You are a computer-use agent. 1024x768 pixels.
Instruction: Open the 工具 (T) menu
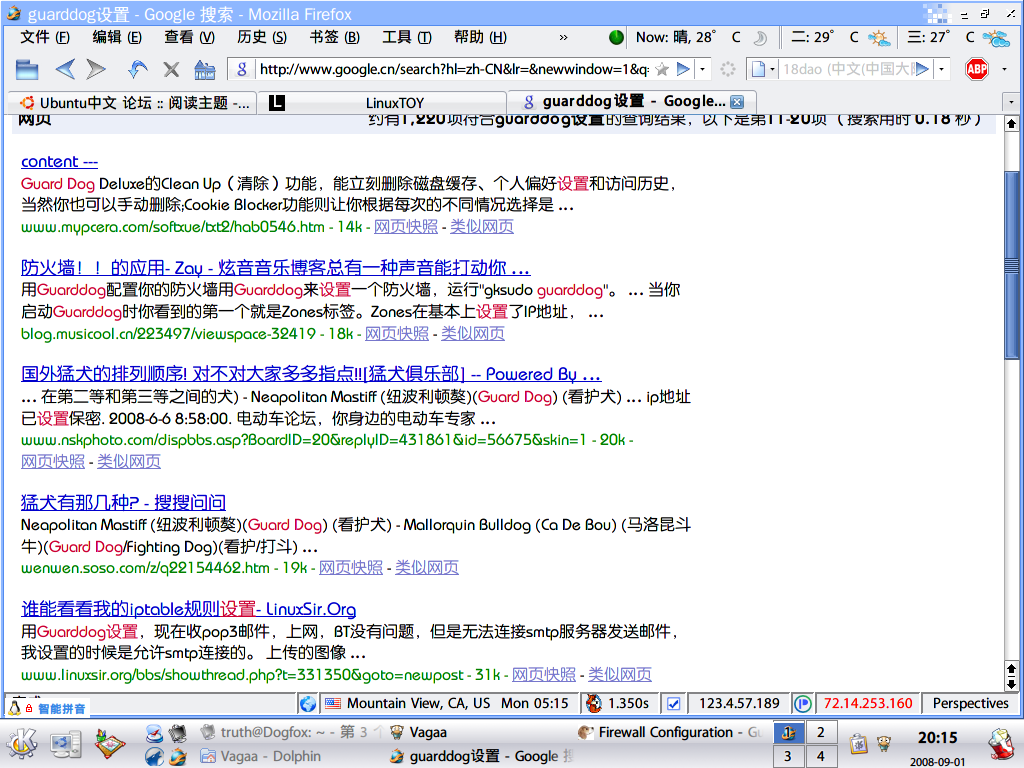tap(407, 37)
